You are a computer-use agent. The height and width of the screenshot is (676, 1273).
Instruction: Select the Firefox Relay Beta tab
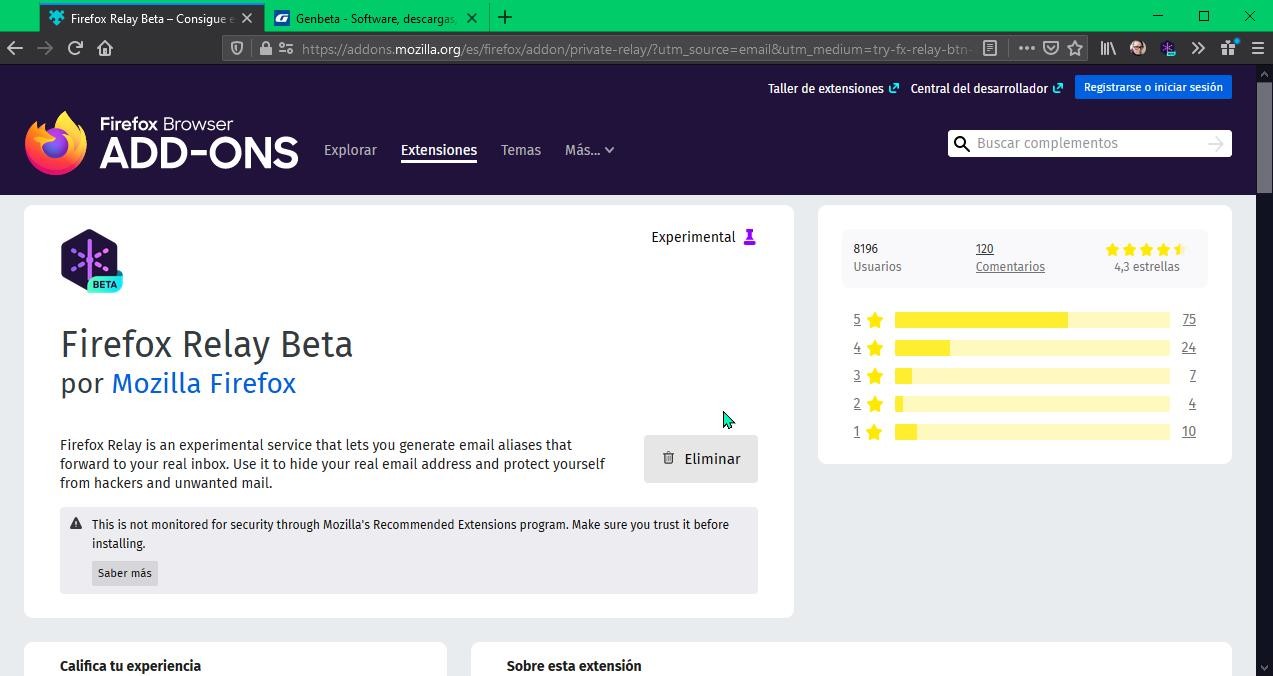pyautogui.click(x=152, y=18)
